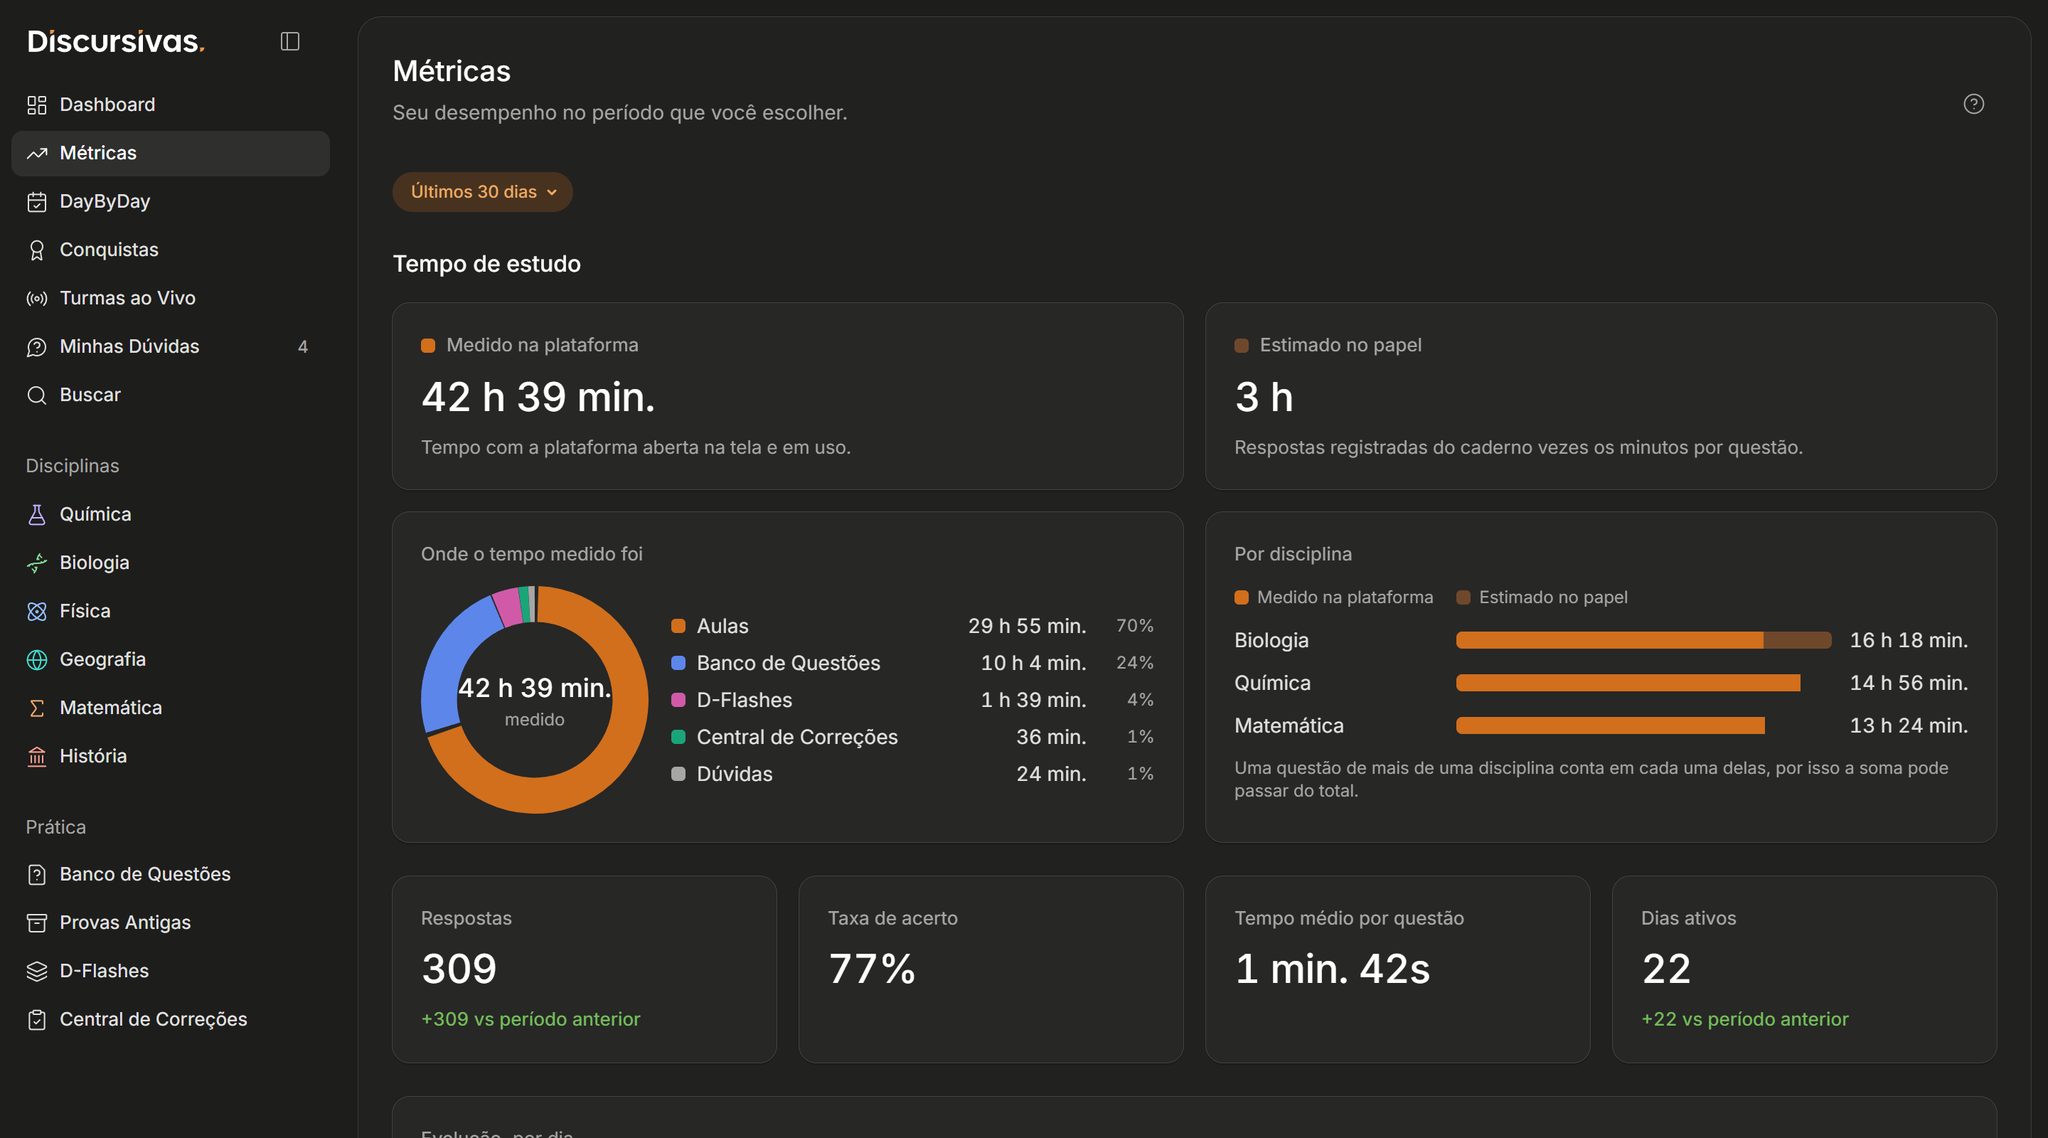Click the Química study time bar
The height and width of the screenshot is (1138, 2048).
(1628, 683)
